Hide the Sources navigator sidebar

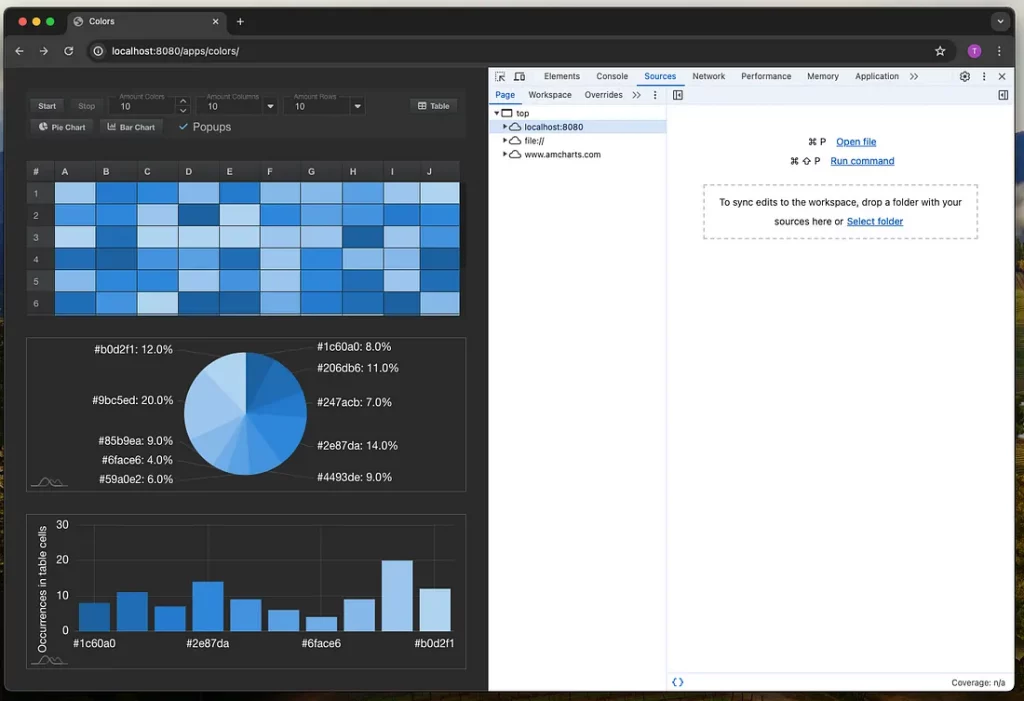click(x=678, y=95)
